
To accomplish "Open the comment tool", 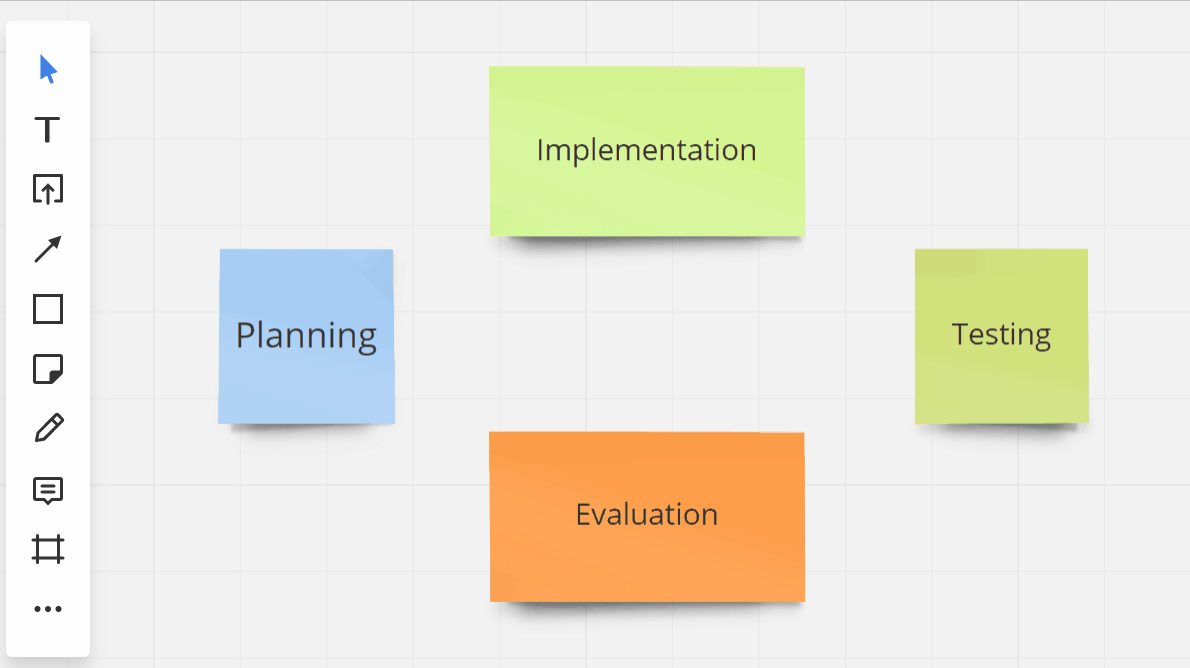I will pos(48,489).
